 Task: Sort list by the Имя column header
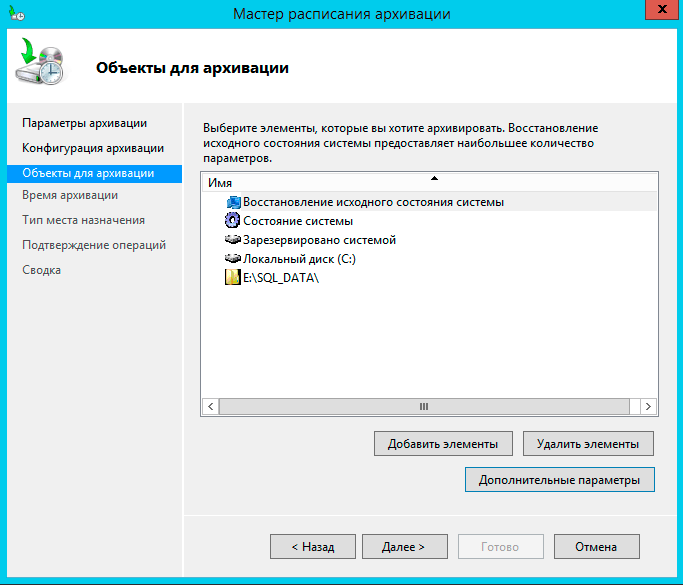click(x=429, y=183)
